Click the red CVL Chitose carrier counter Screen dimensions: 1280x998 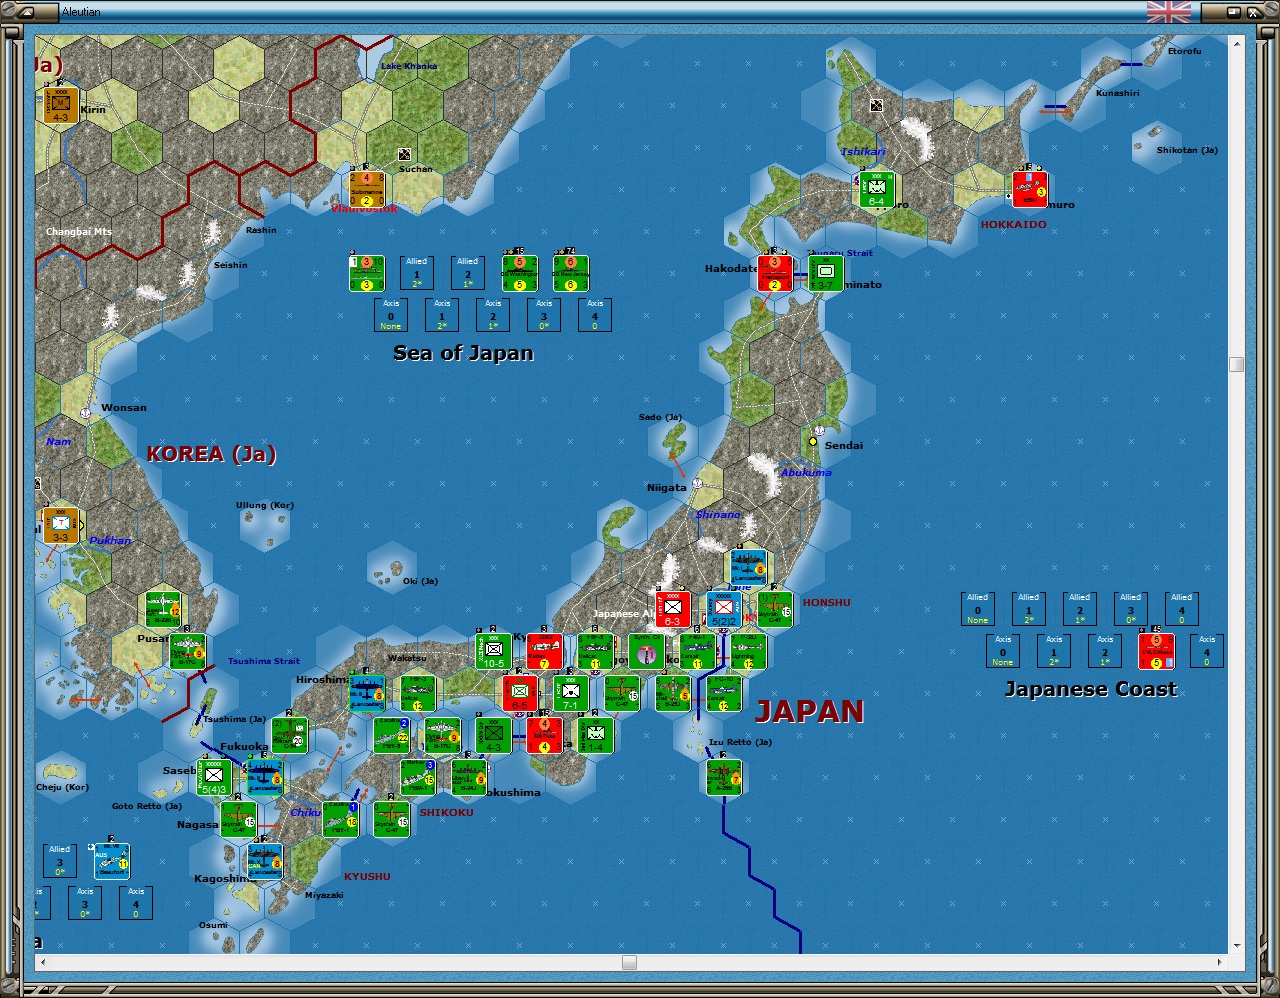[1156, 651]
